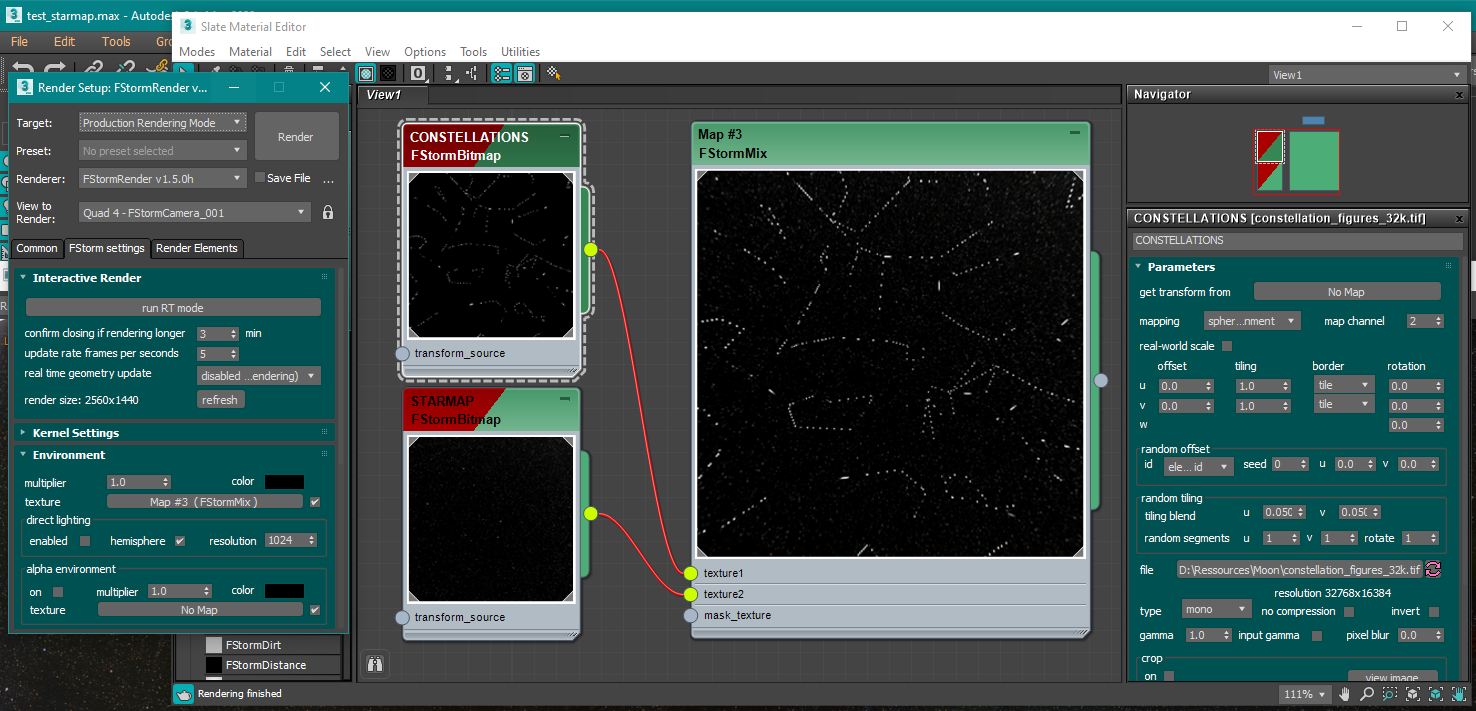Turn on alpha environment checkbox
Image resolution: width=1476 pixels, height=711 pixels.
58,592
